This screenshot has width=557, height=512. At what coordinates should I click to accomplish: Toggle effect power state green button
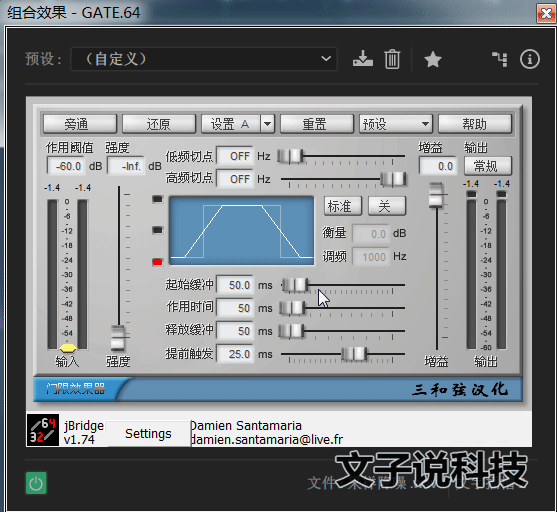[36, 483]
